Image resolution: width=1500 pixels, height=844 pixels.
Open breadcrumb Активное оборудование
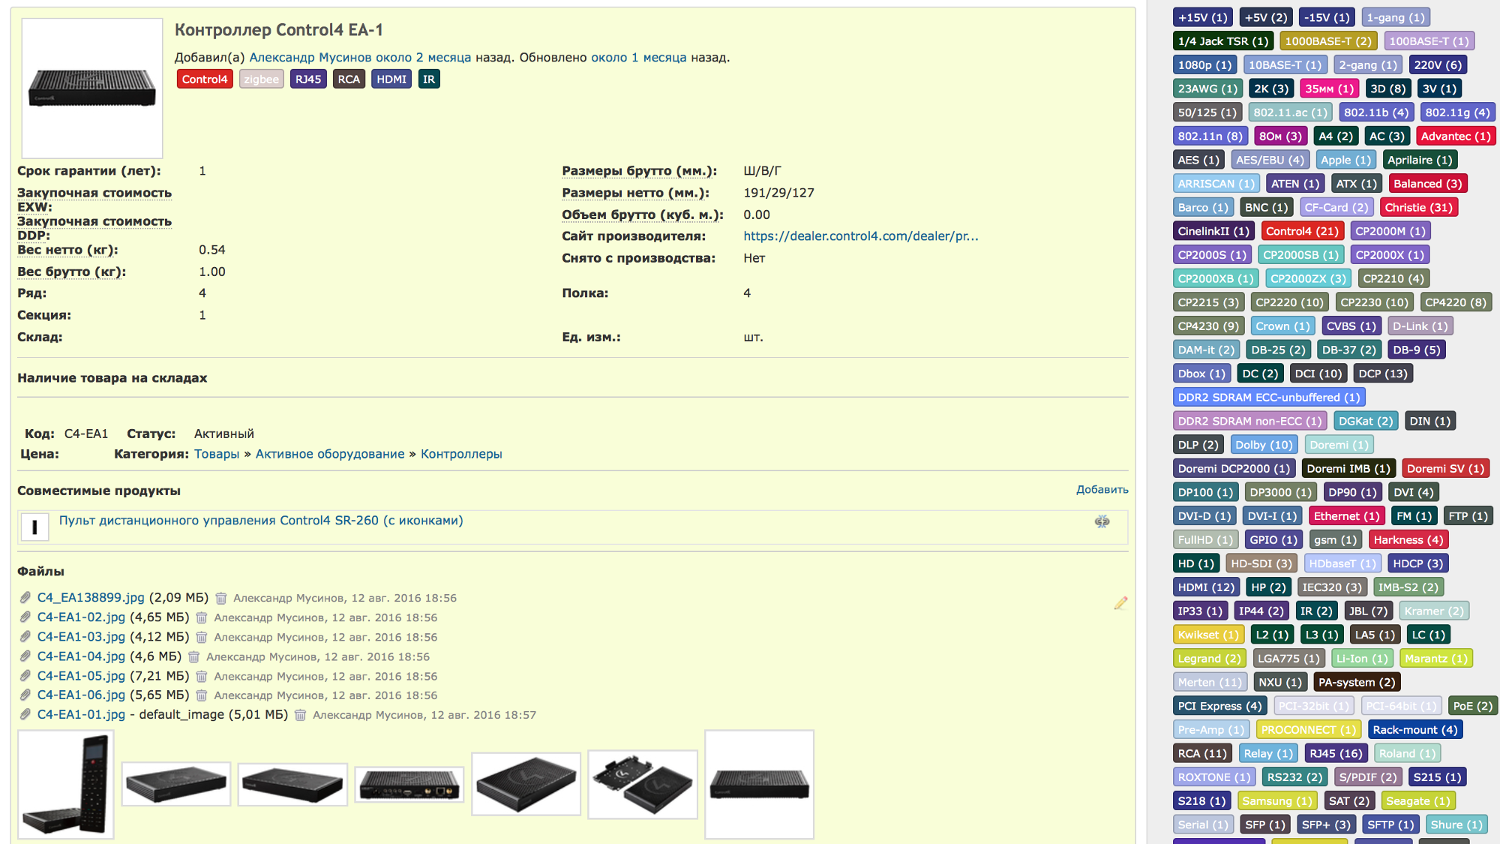click(x=330, y=454)
